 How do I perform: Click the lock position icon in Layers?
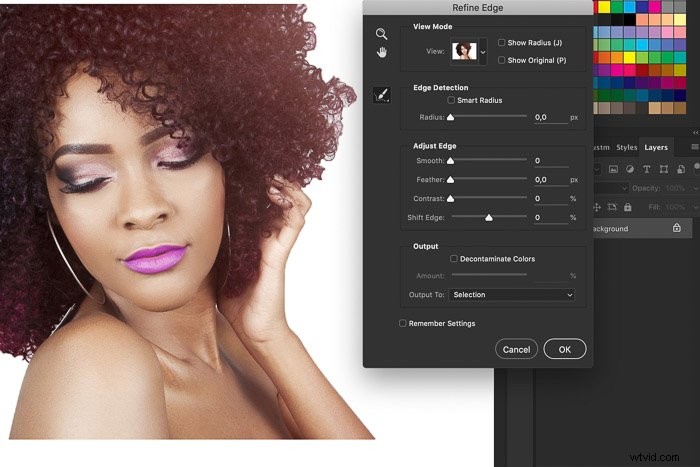click(x=597, y=207)
